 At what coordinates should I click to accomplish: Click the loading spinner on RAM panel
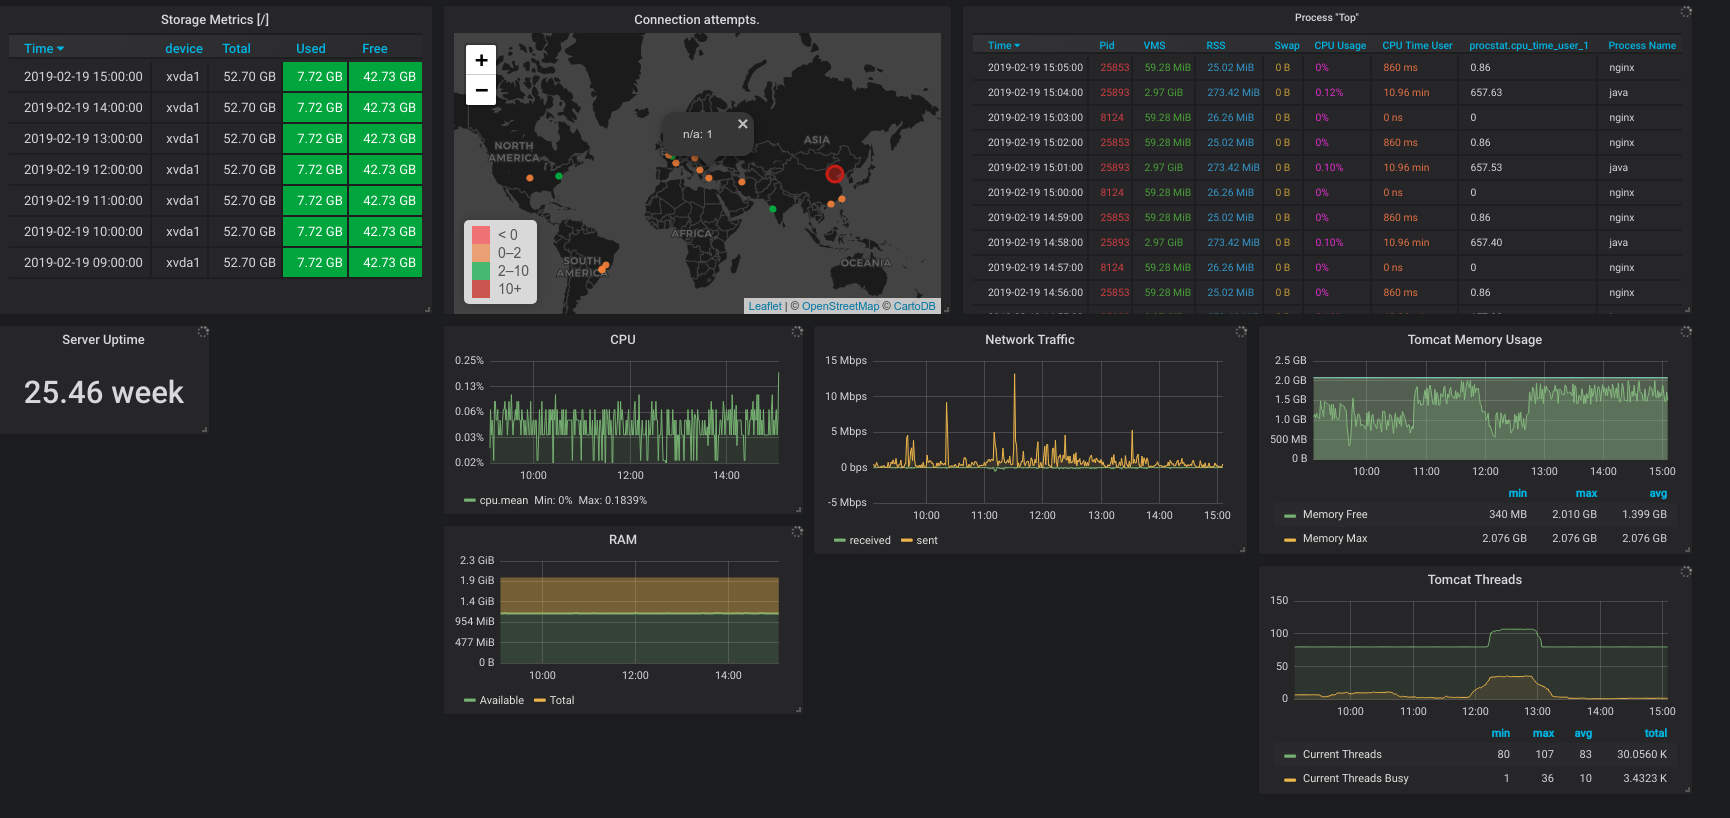(797, 531)
